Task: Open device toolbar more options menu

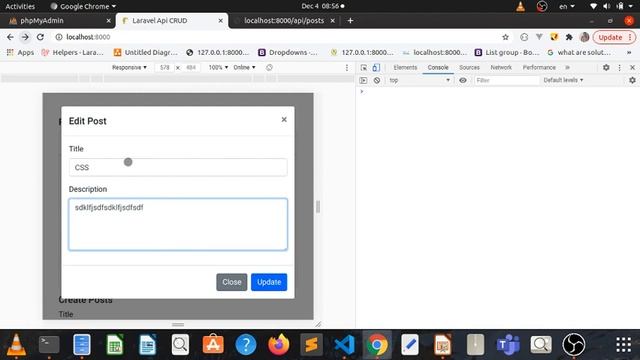Action: (347, 67)
